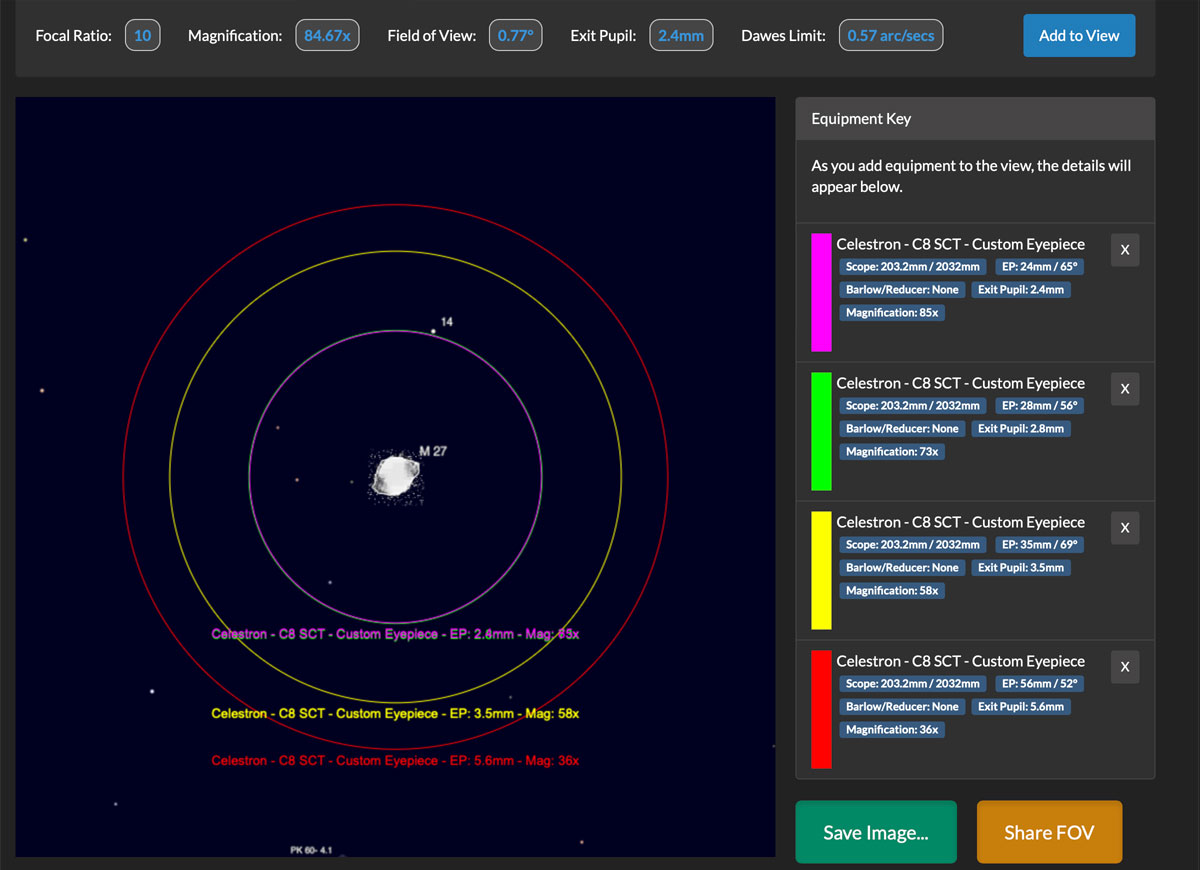Image resolution: width=1200 pixels, height=870 pixels.
Task: Click the Save Image button
Action: point(876,832)
